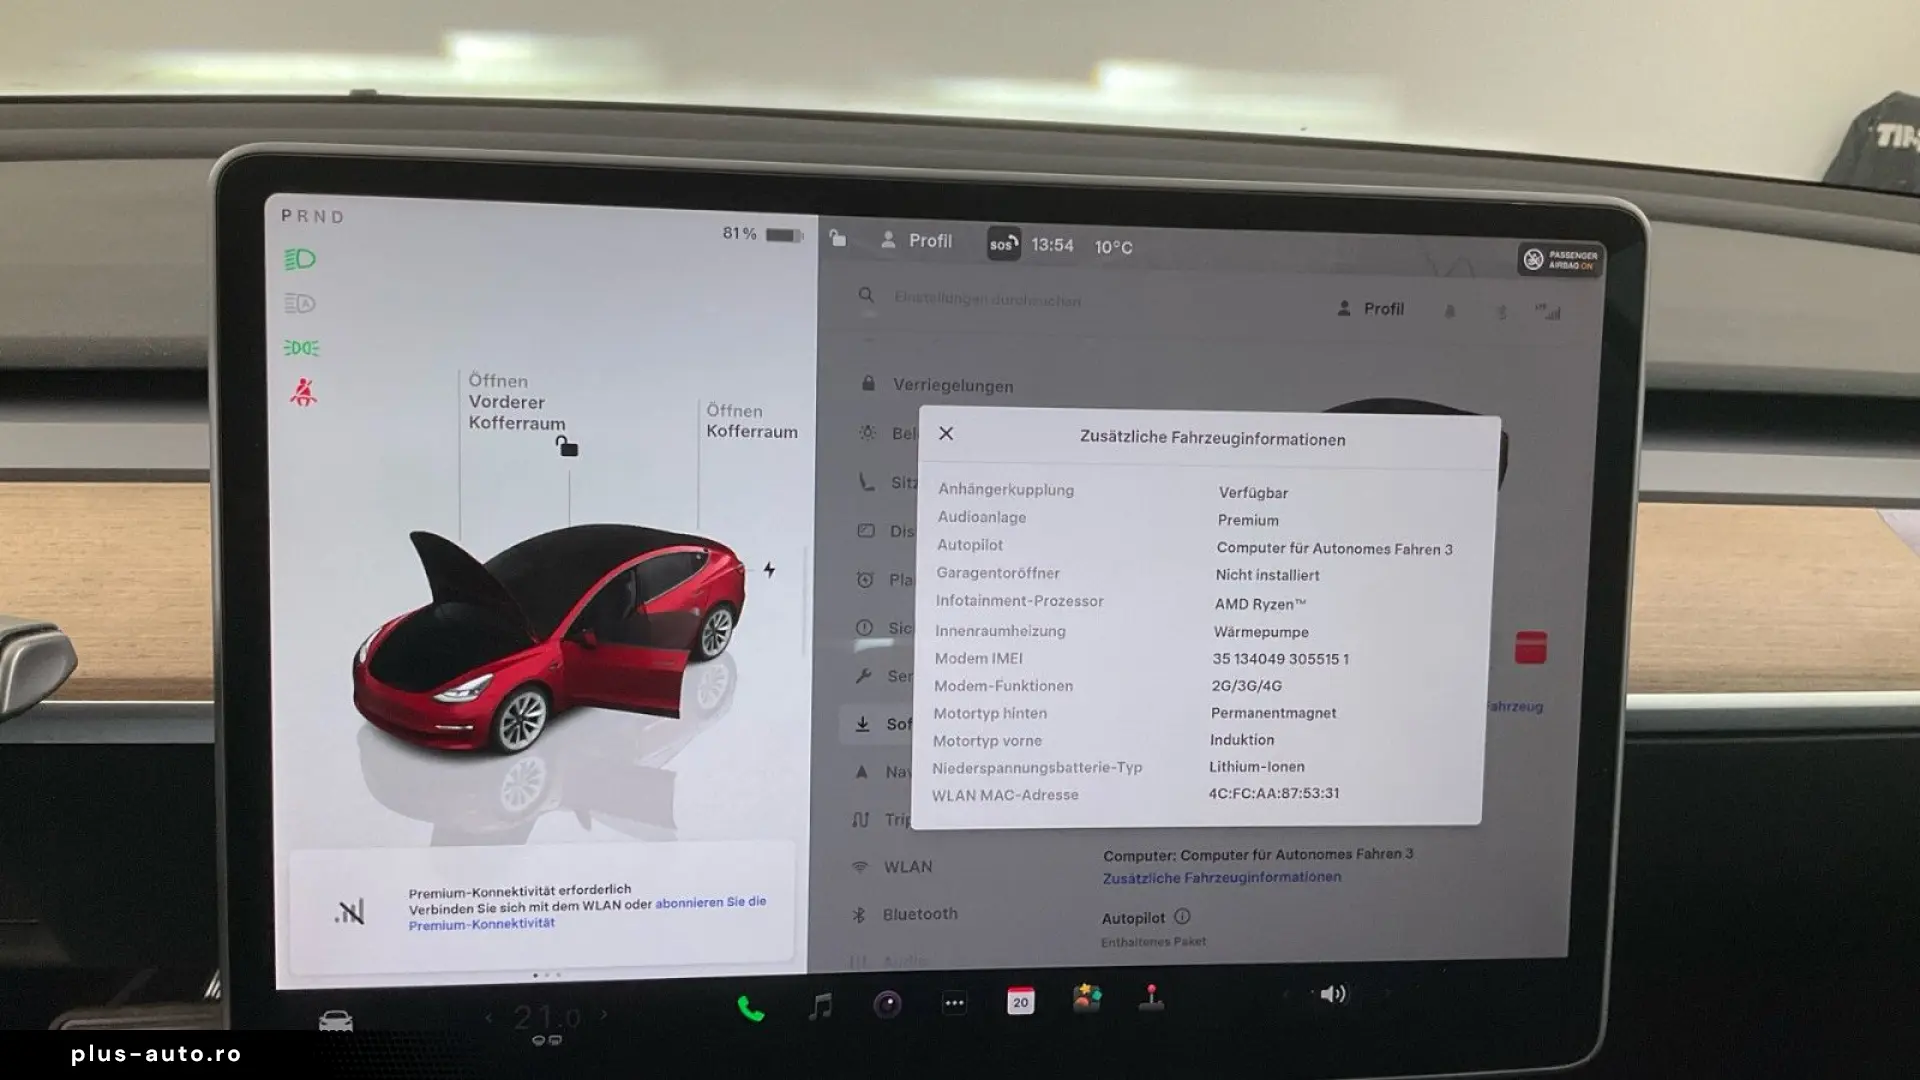Toggle the vehicle lock icon in status bar
This screenshot has width=1920, height=1080.
838,238
